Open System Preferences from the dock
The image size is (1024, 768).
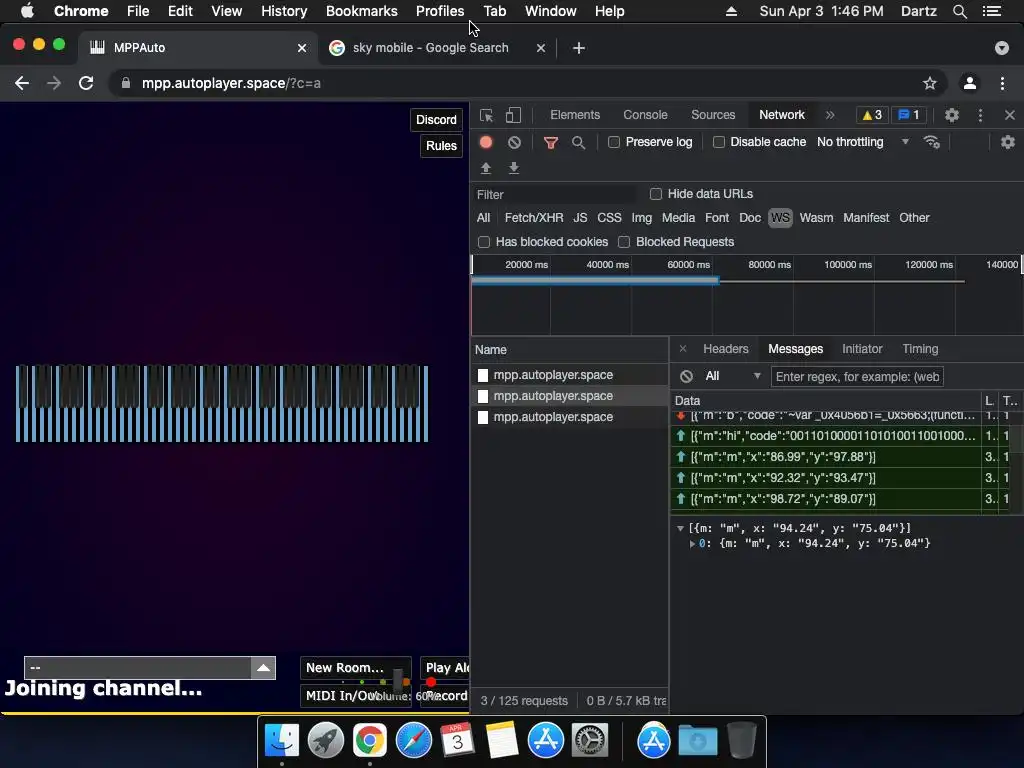click(590, 741)
